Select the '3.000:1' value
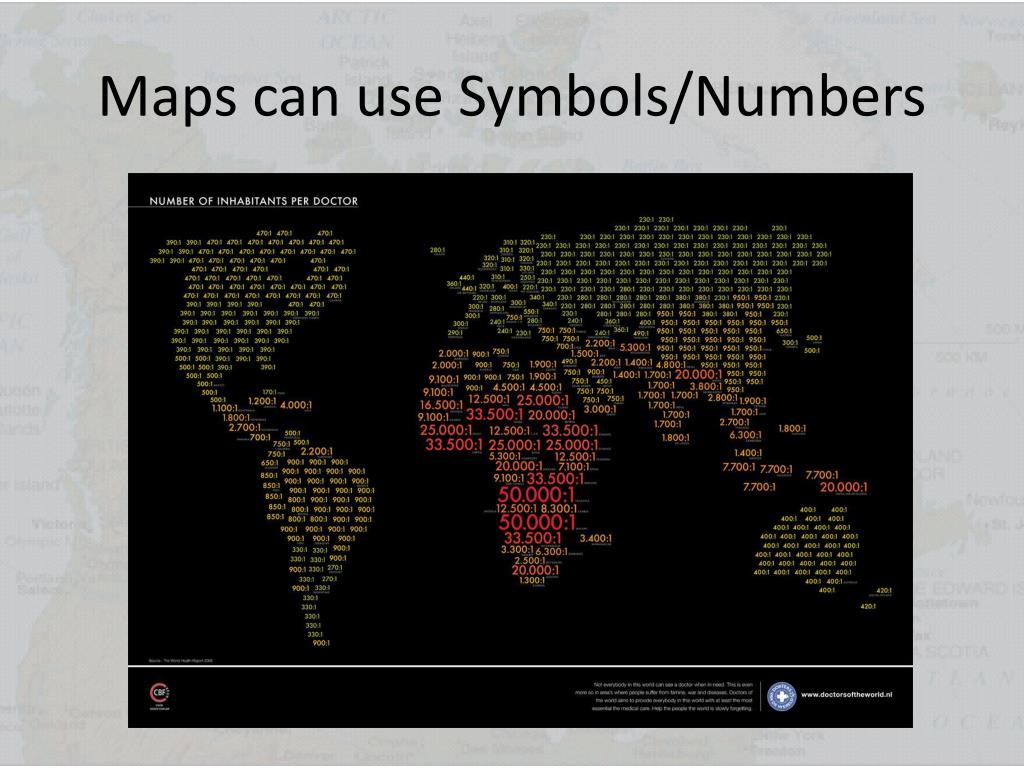 [x=600, y=409]
